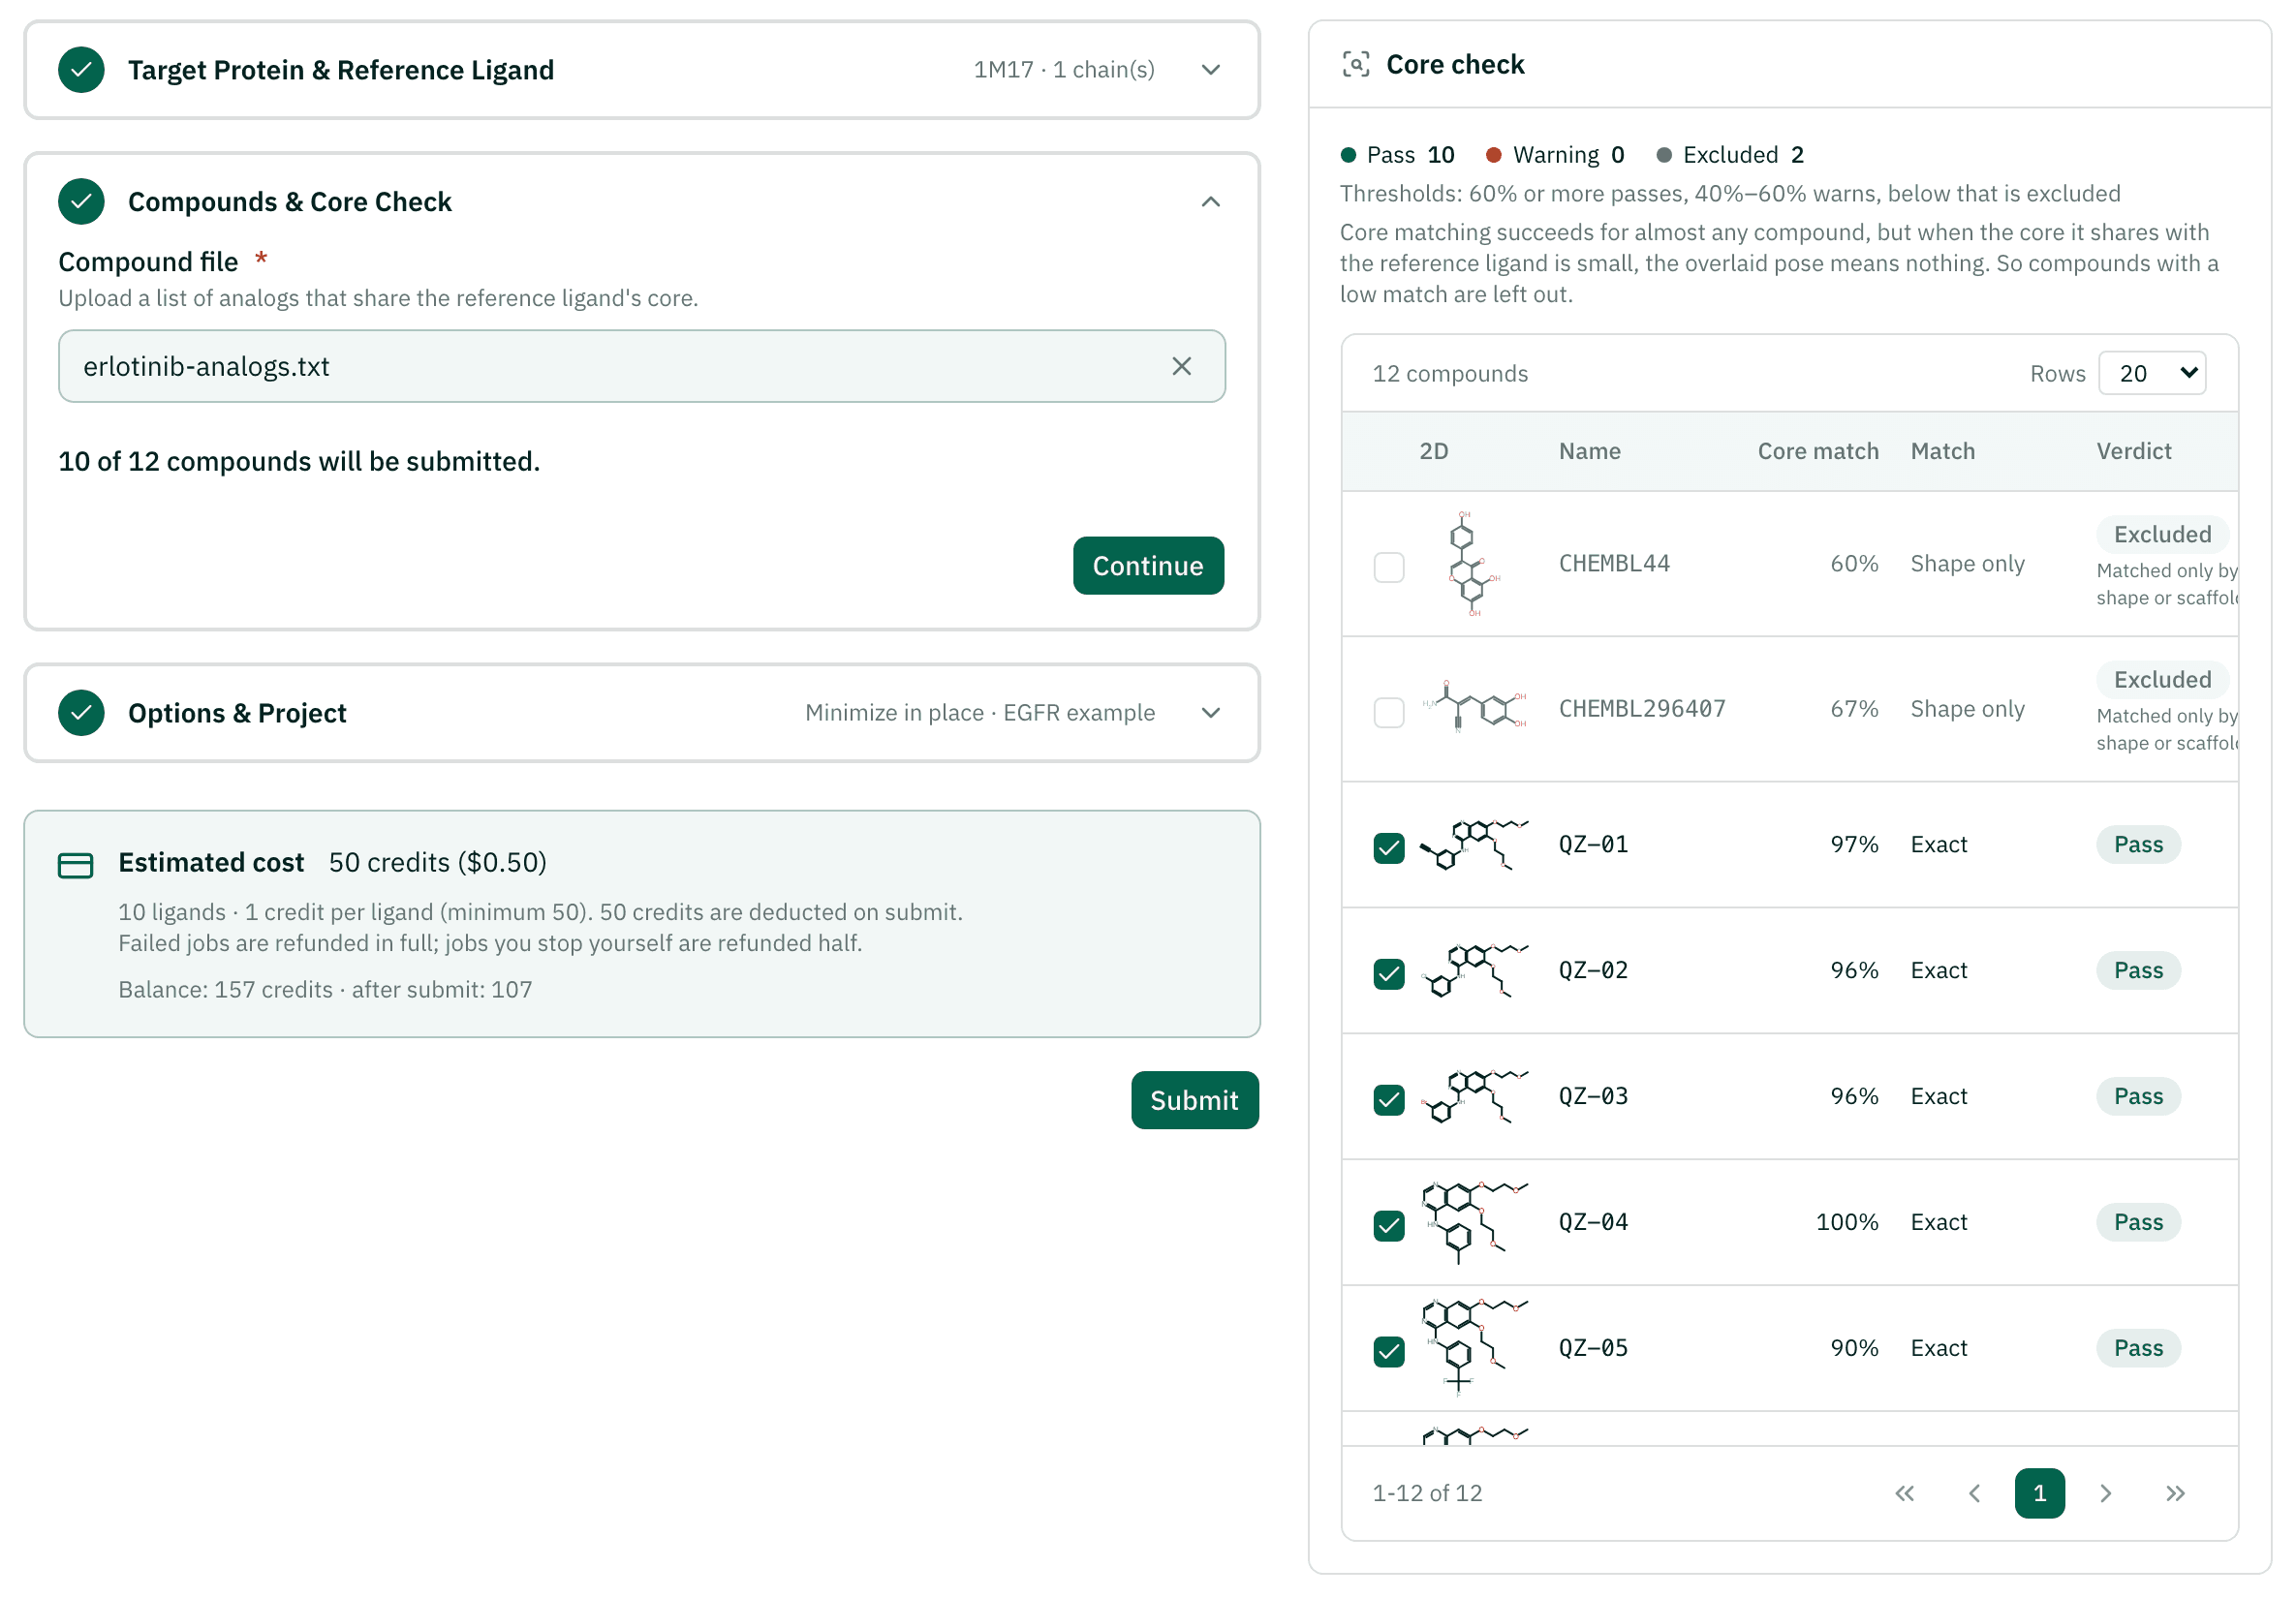Open the Rows per page dropdown
This screenshot has height=1598, width=2296.
pyautogui.click(x=2152, y=373)
